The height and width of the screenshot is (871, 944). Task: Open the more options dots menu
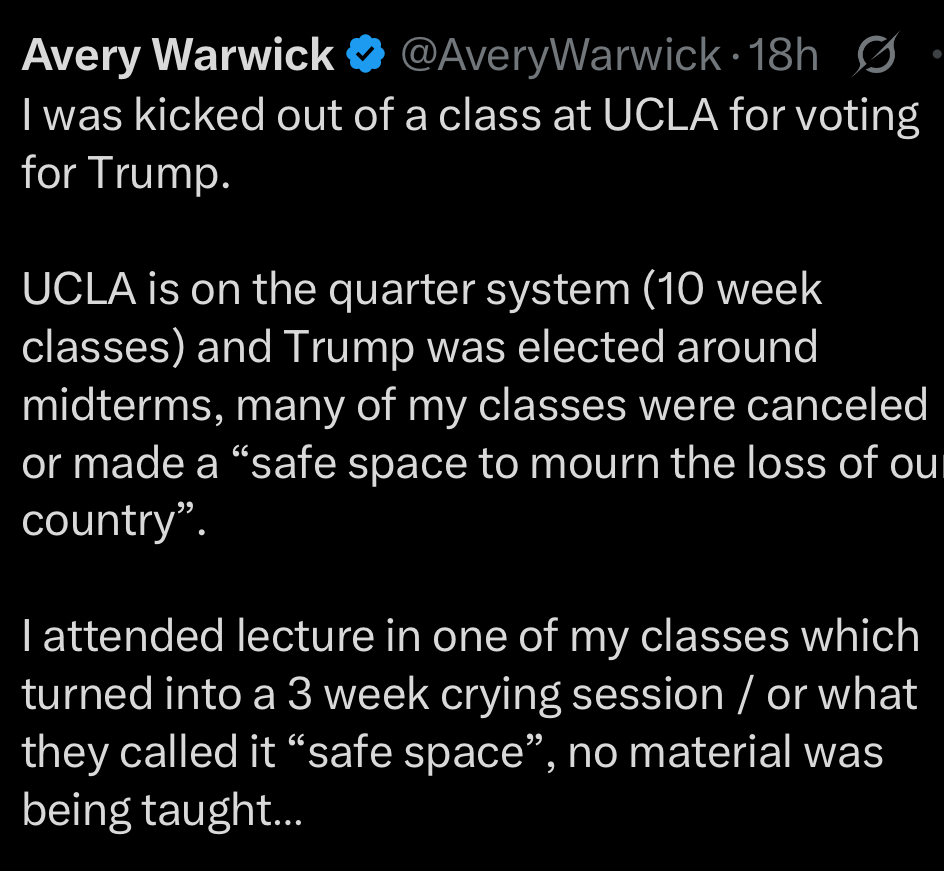point(936,57)
